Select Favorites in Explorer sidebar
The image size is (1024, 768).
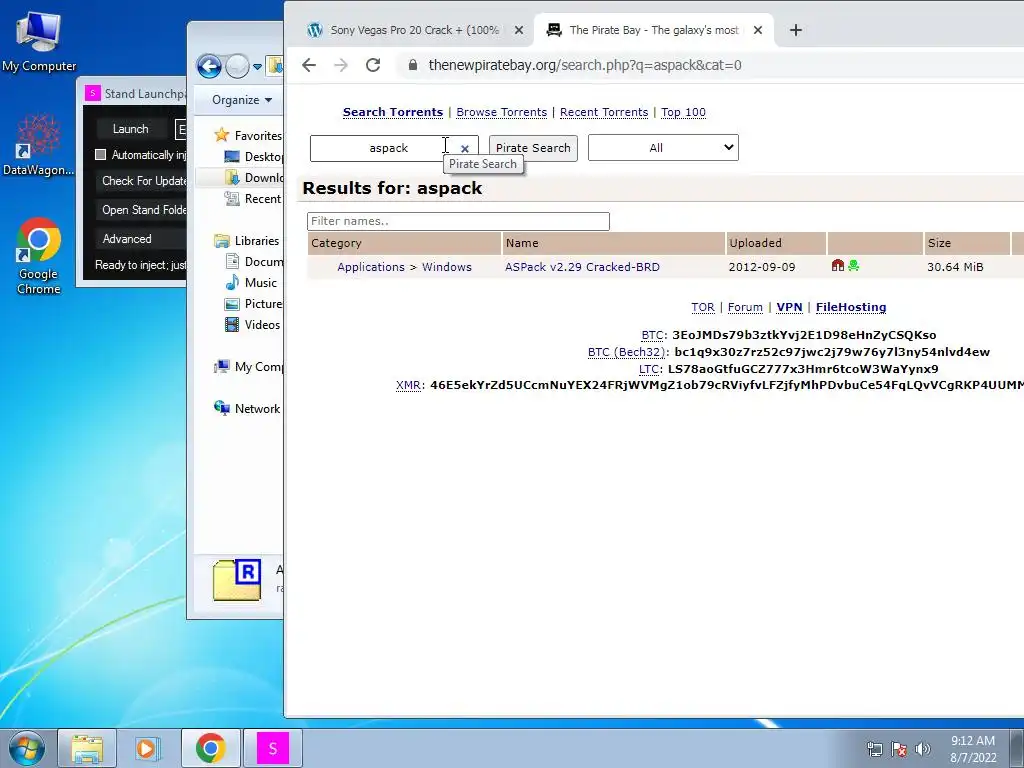248,135
